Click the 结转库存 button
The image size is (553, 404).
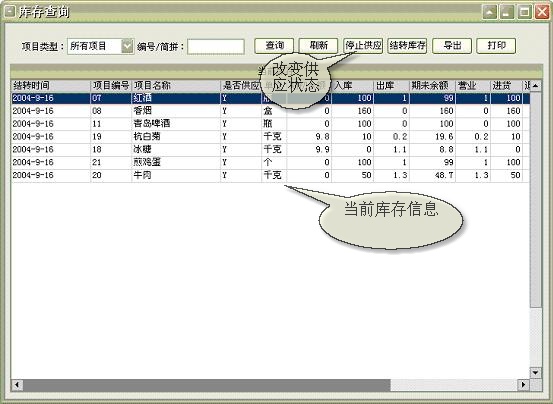click(407, 46)
